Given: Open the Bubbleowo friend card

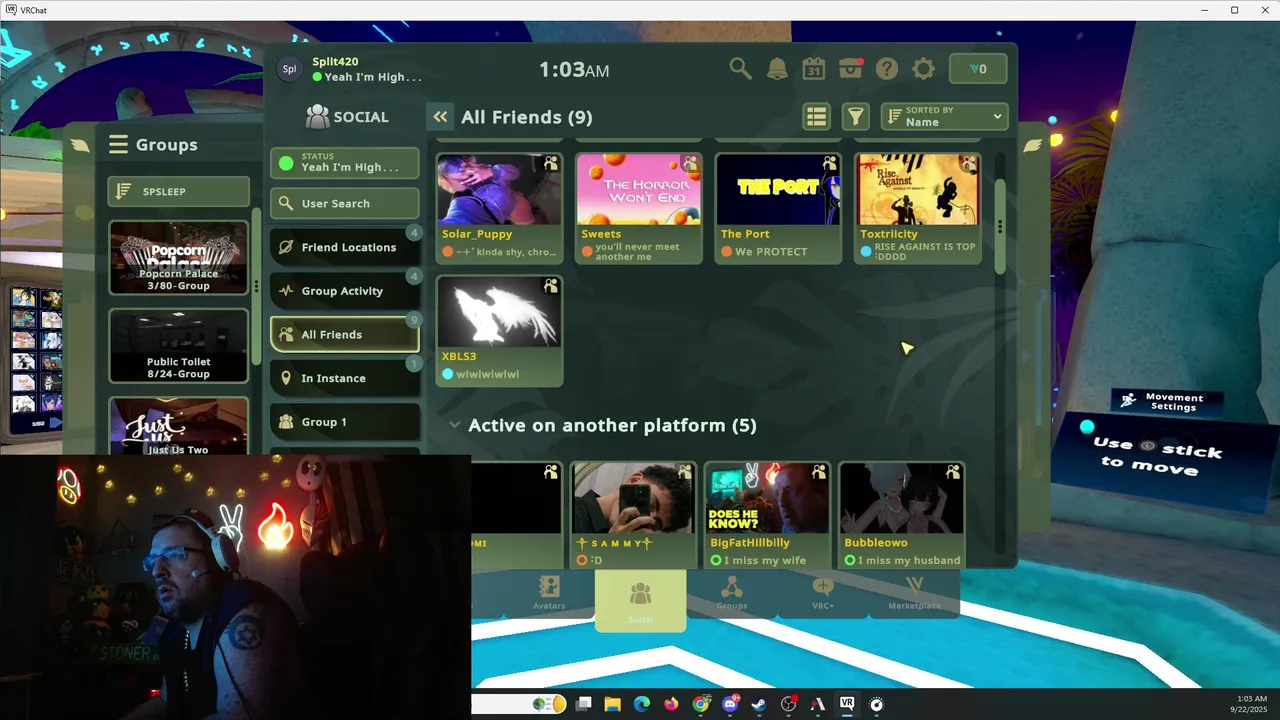Looking at the screenshot, I should [902, 515].
